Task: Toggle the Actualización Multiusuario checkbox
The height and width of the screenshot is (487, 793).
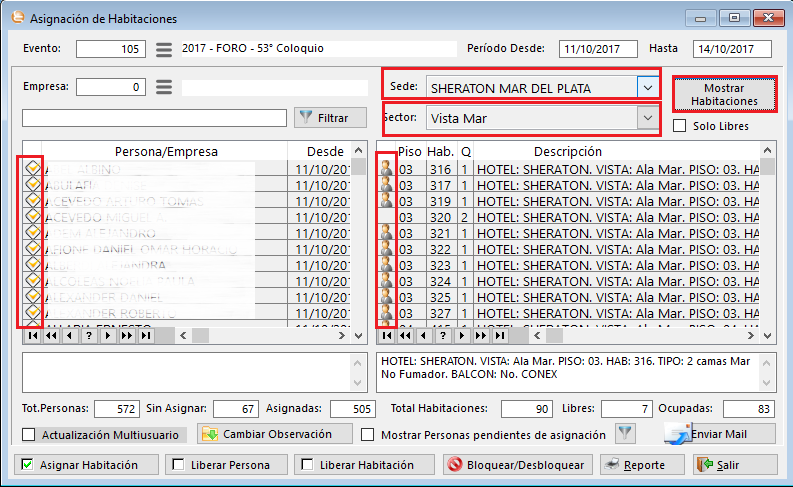Action: pos(29,435)
